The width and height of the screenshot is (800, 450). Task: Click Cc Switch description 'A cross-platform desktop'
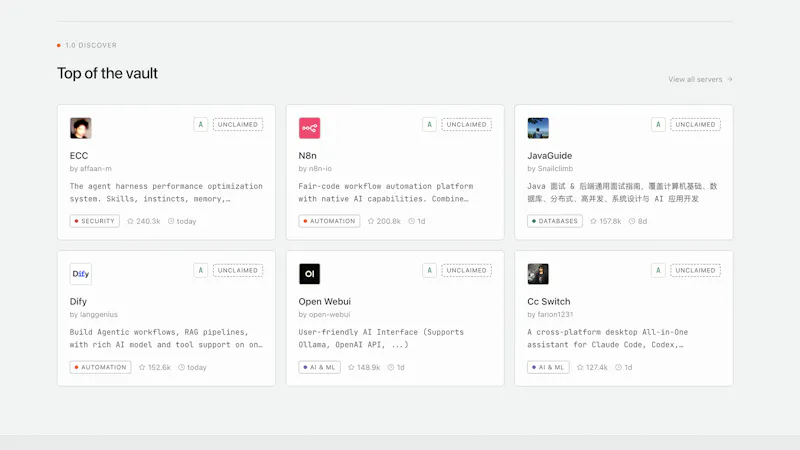point(608,338)
